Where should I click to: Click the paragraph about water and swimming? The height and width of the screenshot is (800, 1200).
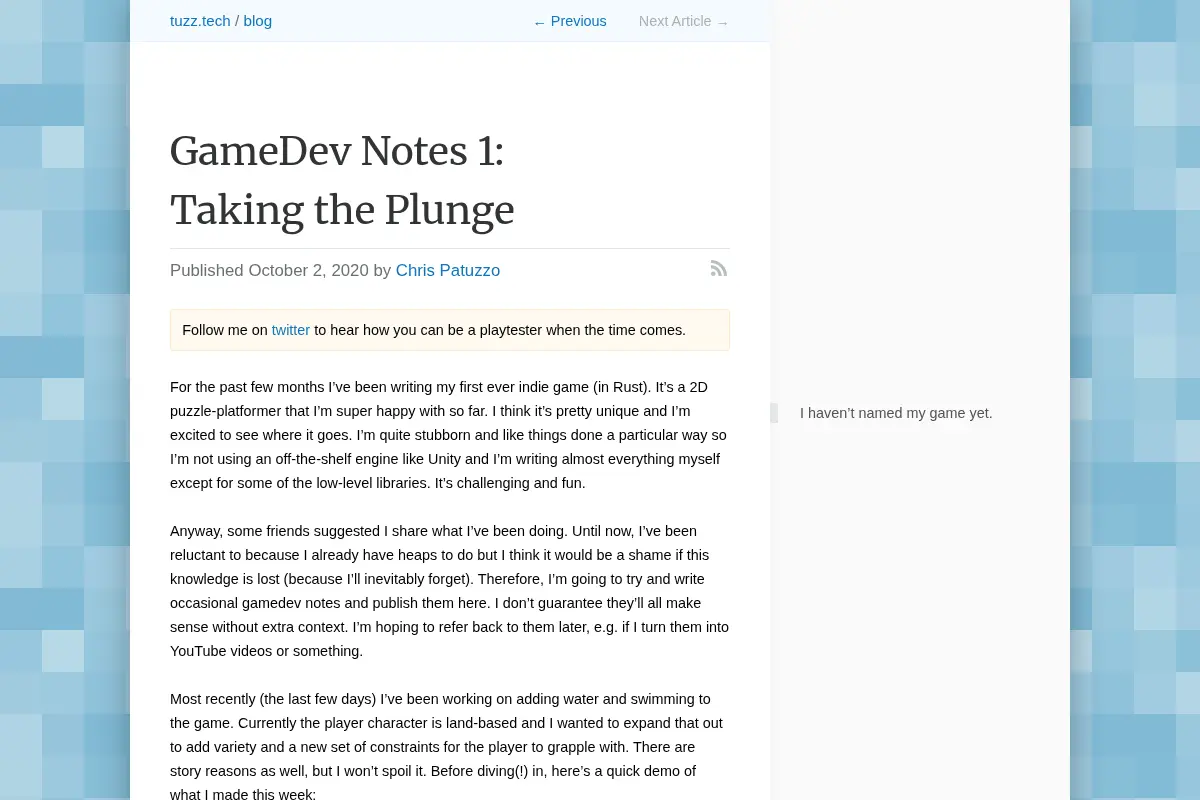[450, 747]
